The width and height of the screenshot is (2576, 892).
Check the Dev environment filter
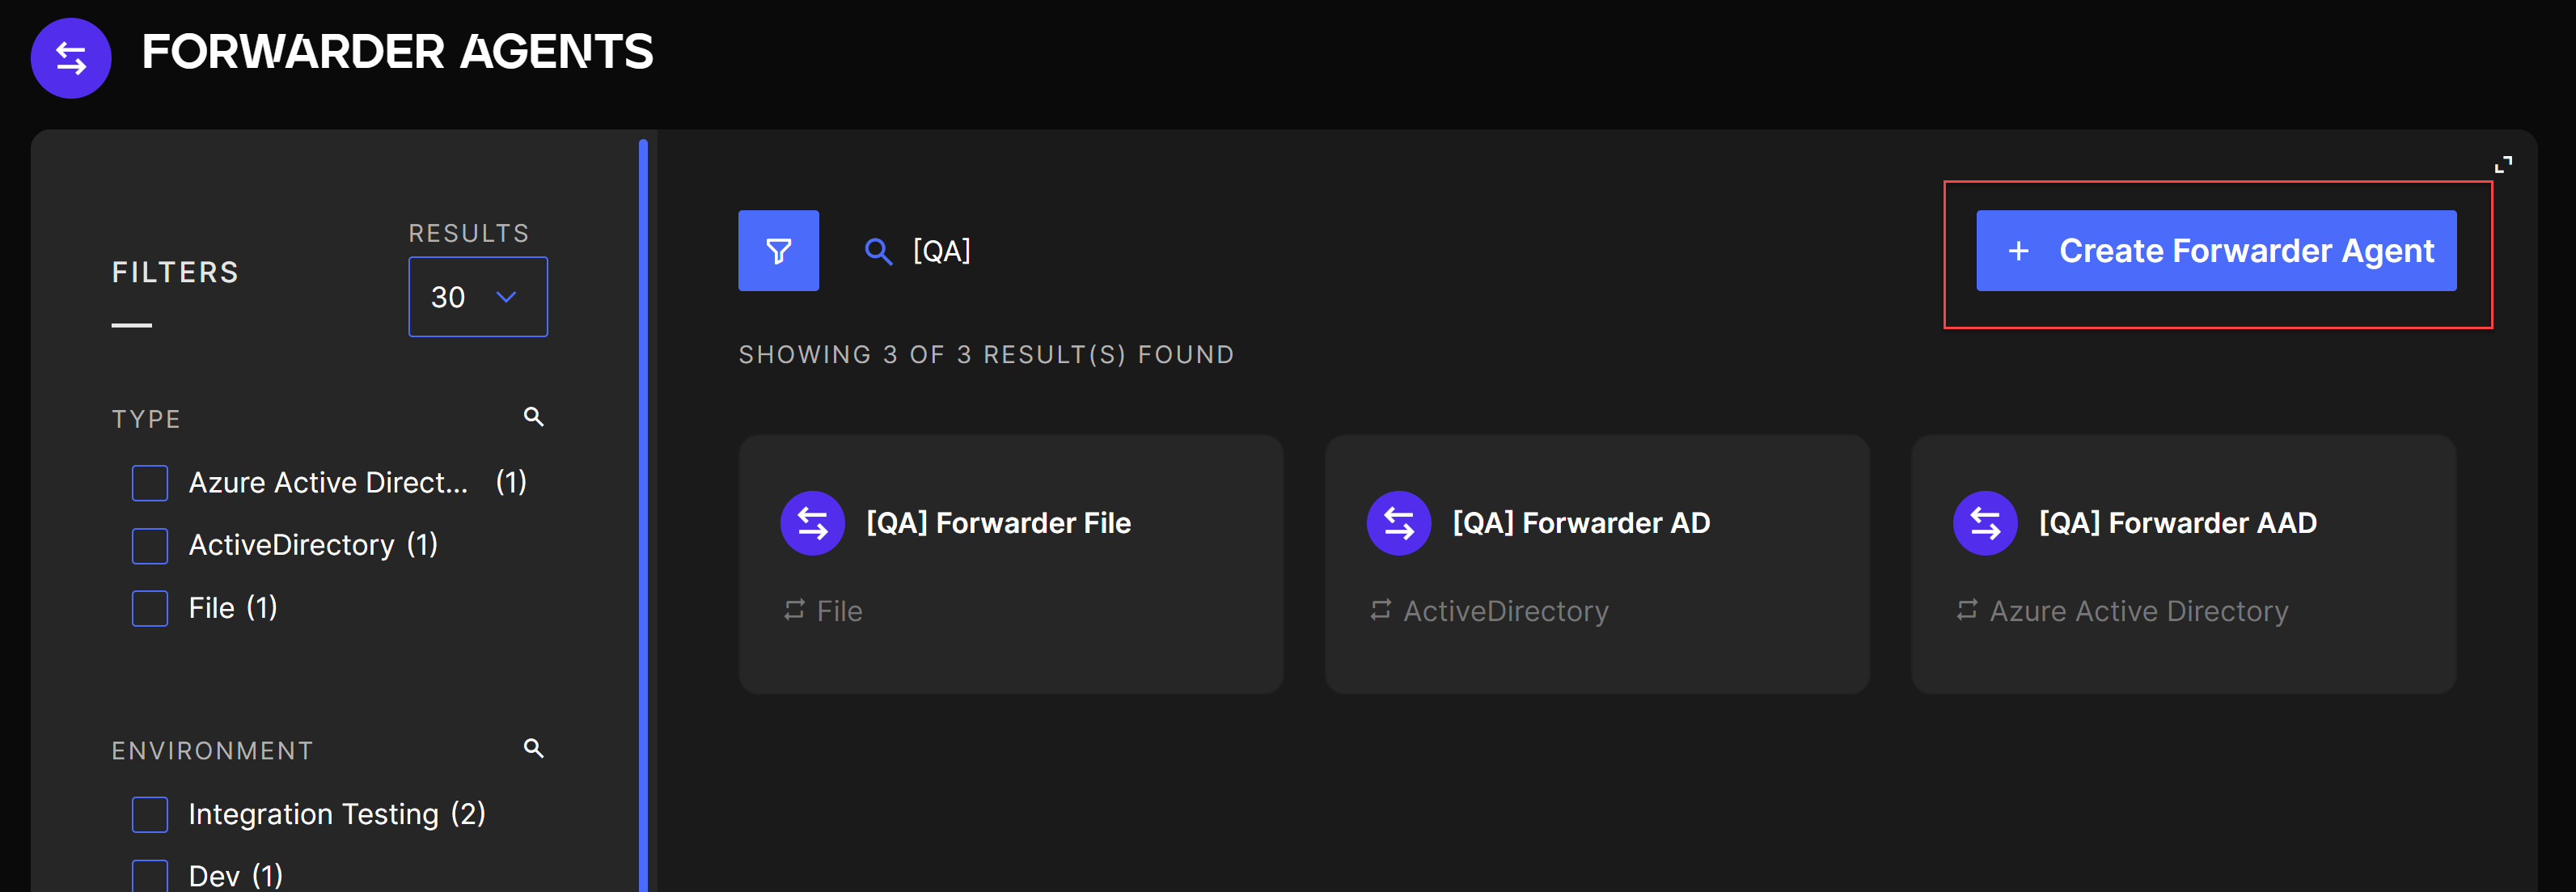[x=150, y=876]
